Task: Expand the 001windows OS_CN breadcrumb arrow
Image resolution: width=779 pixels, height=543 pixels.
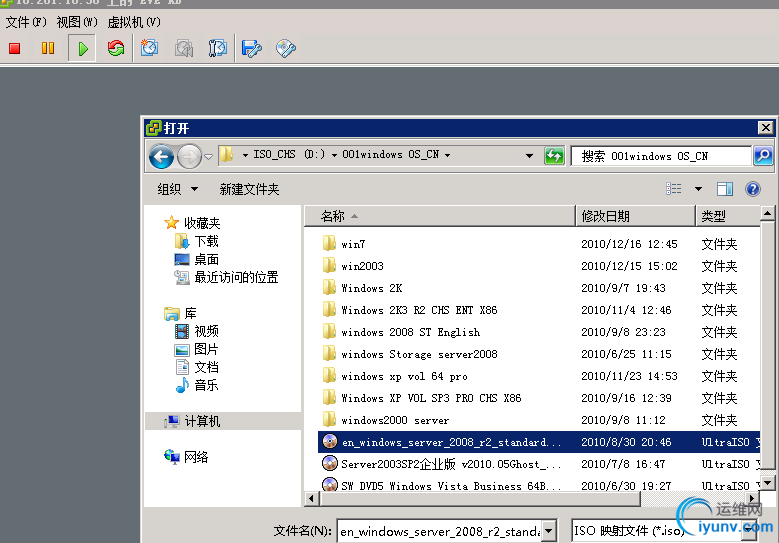Action: click(x=448, y=155)
